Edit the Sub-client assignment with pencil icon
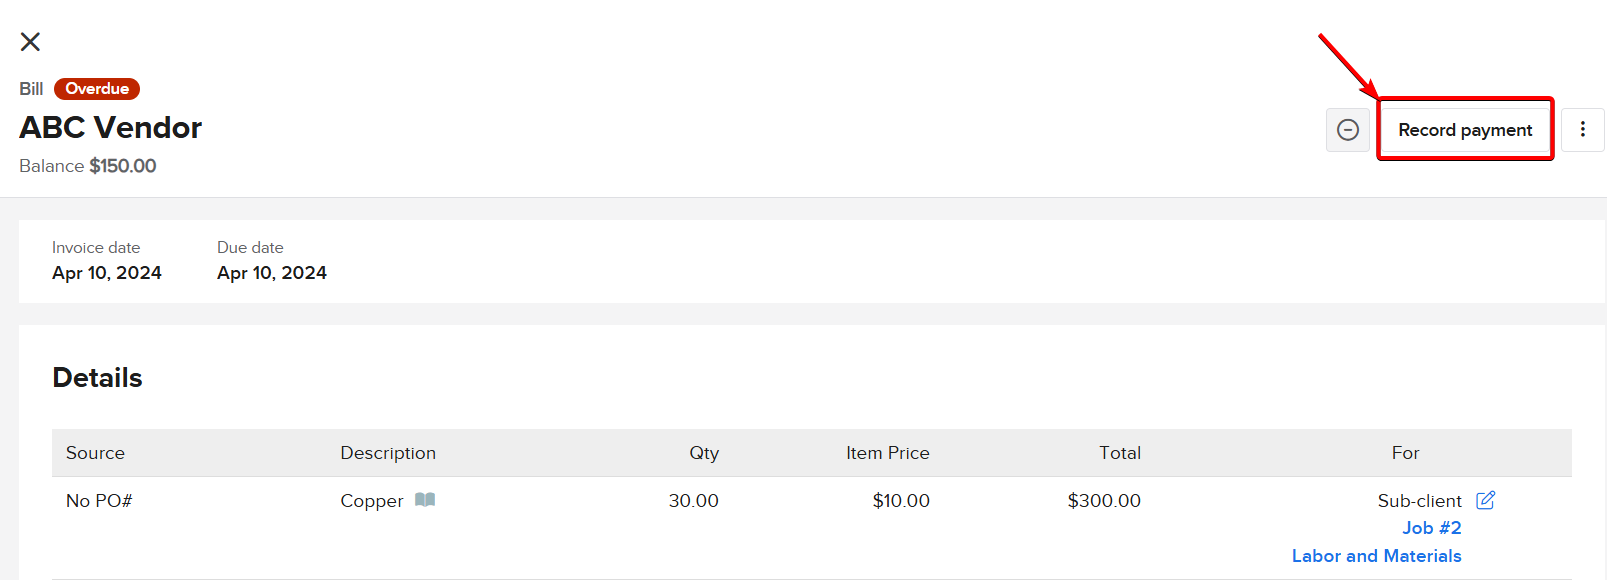Image resolution: width=1607 pixels, height=580 pixels. point(1486,500)
